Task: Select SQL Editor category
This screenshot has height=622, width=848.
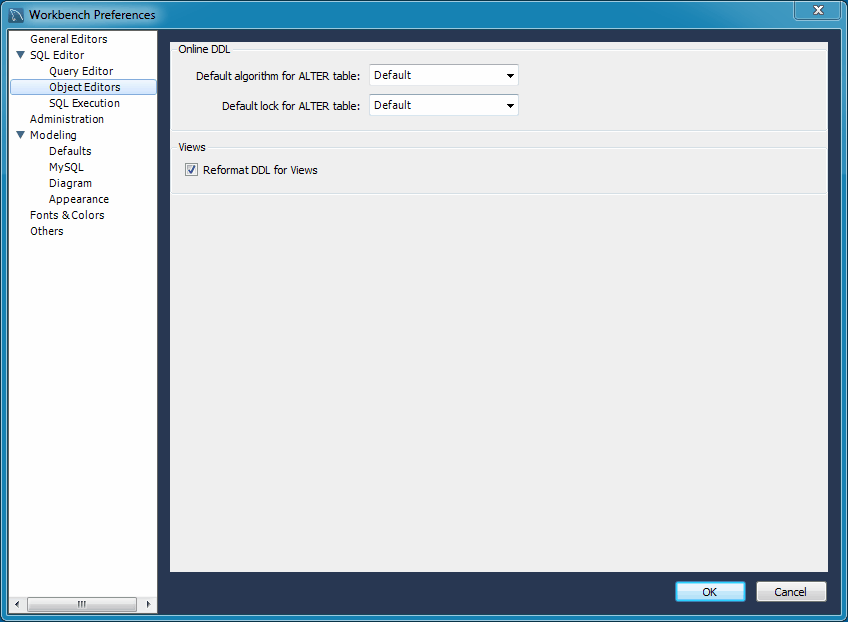Action: point(57,55)
